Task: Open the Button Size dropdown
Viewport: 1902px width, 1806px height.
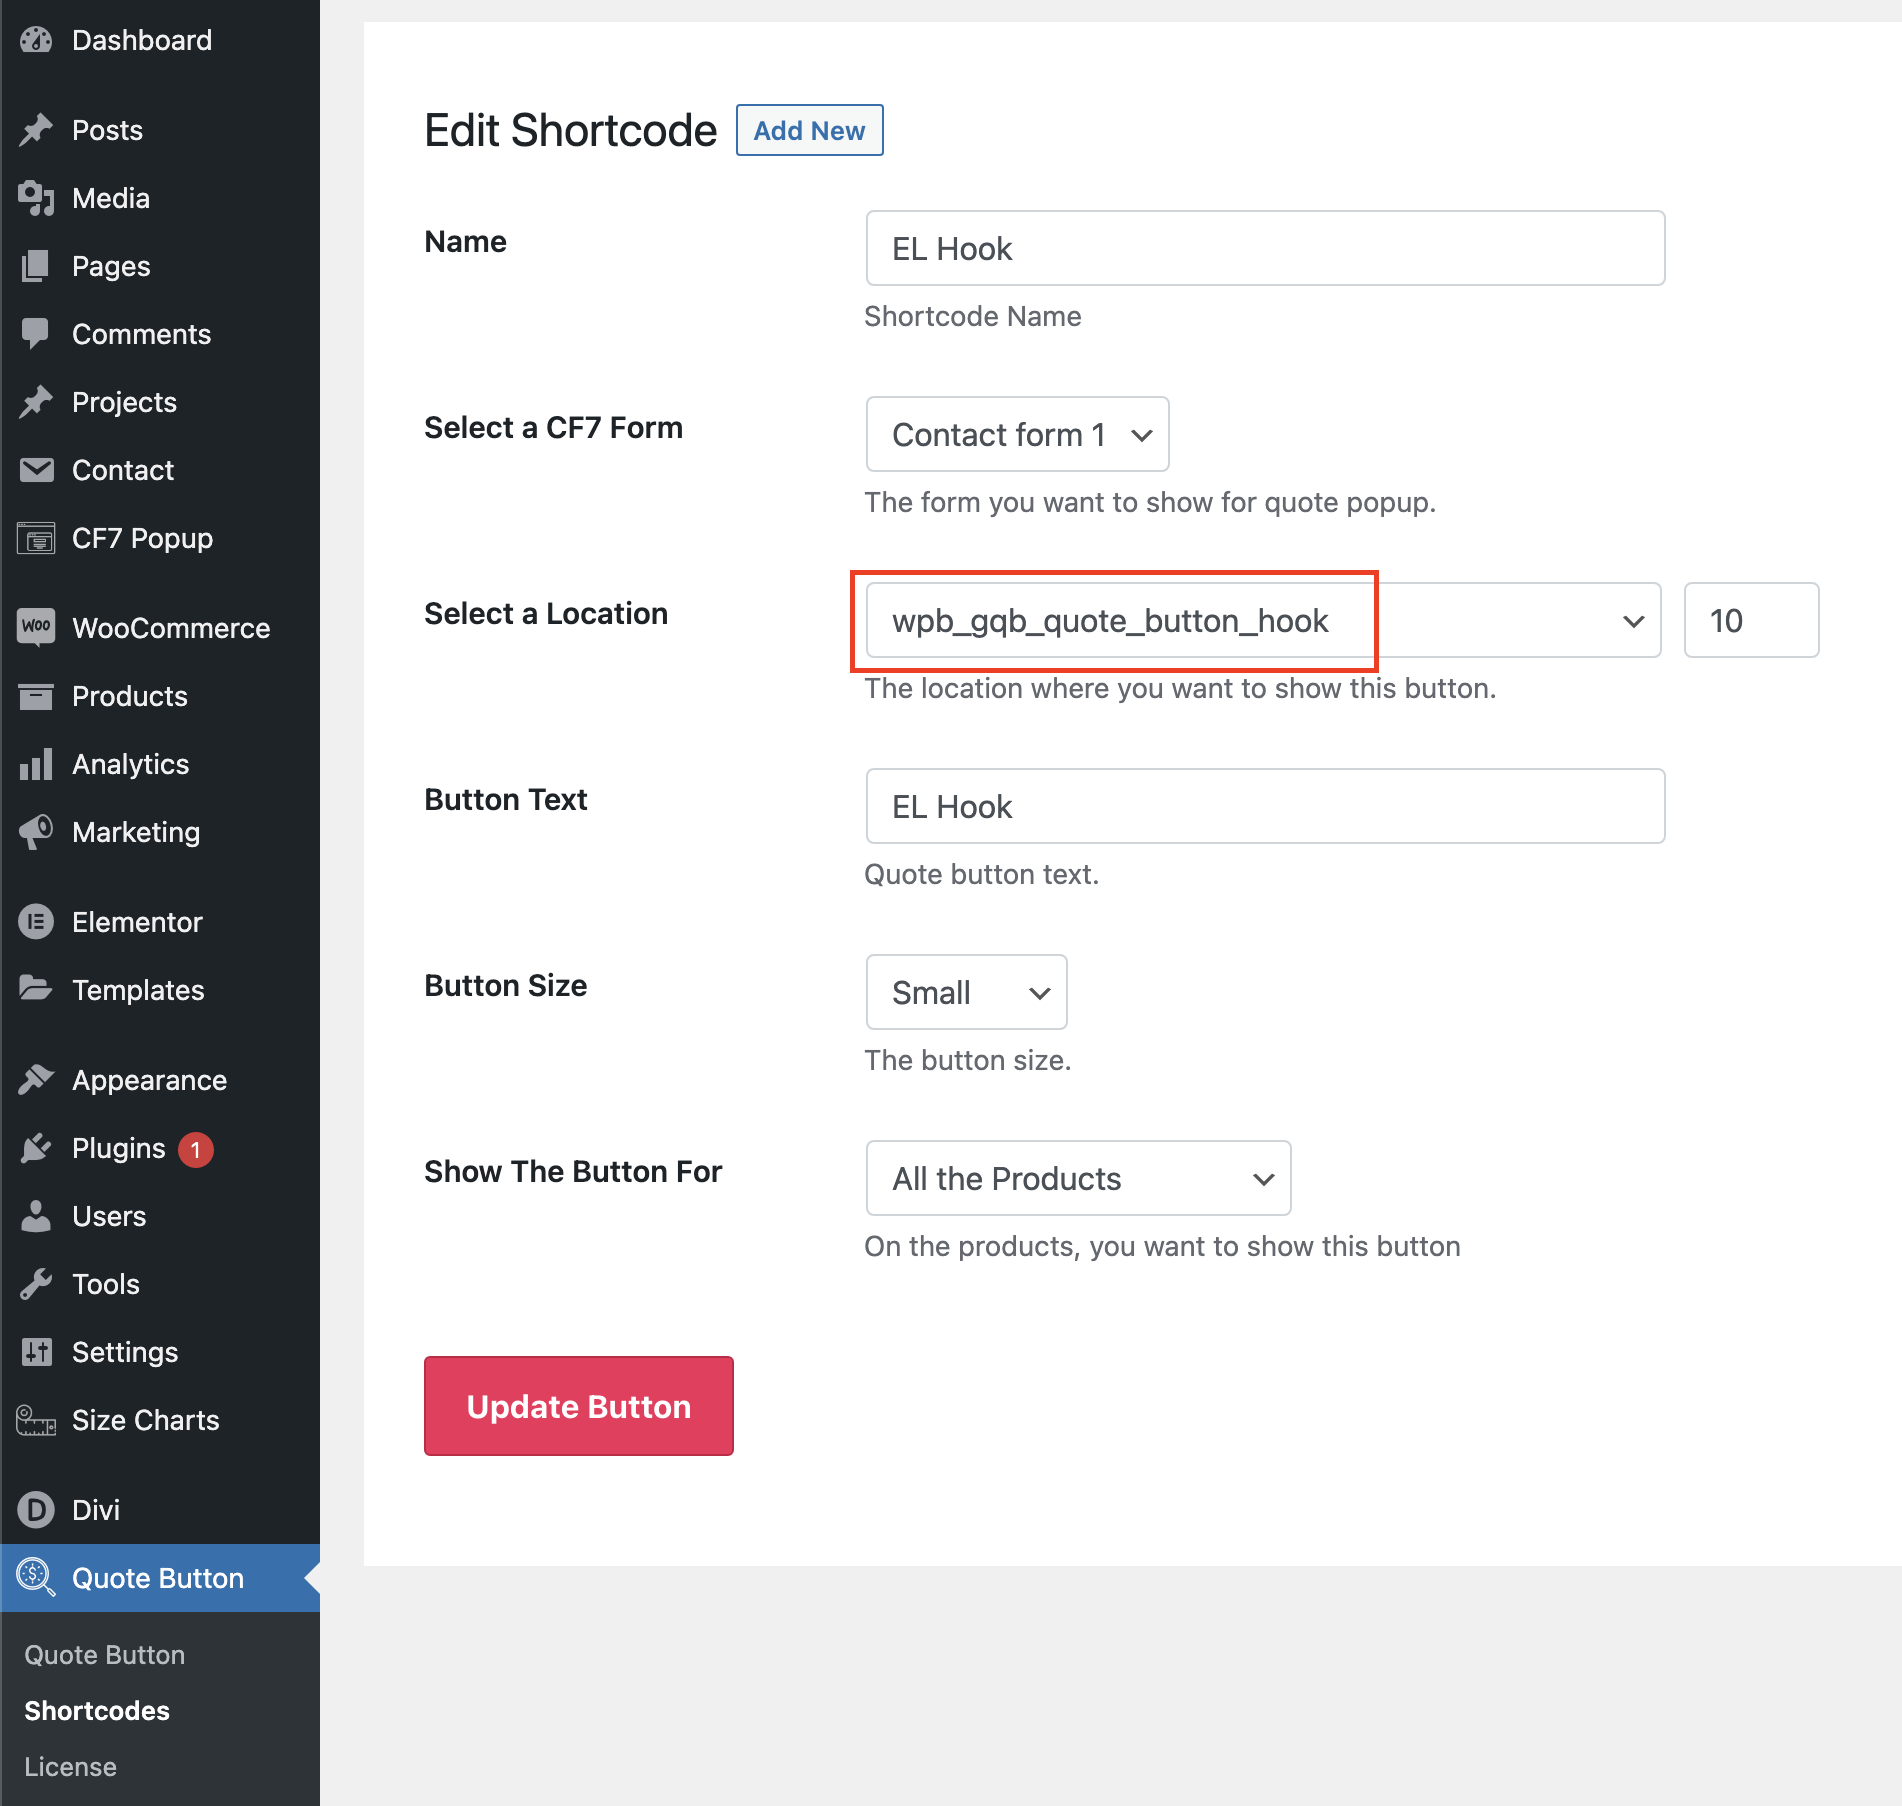Action: (x=964, y=992)
